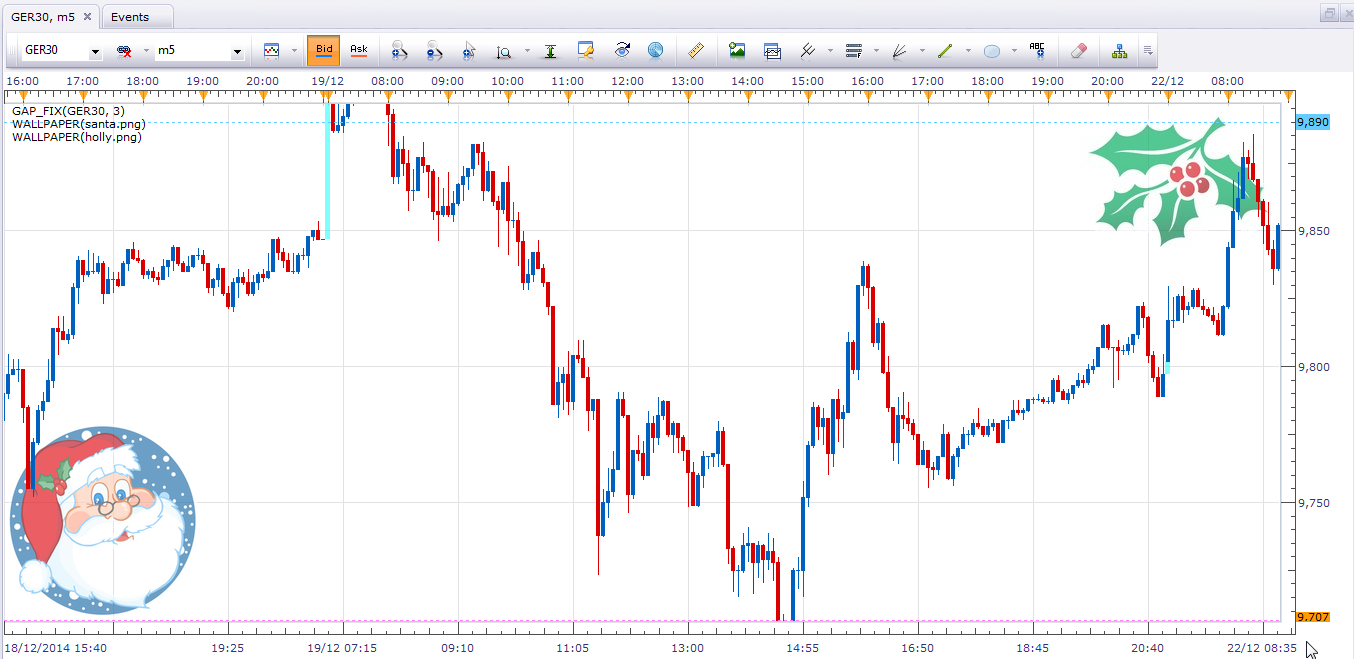
Task: Toggle the Ask price button
Action: tap(359, 50)
